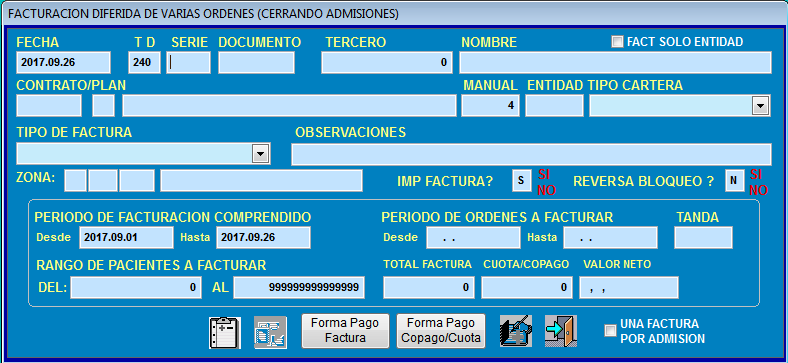Click the long CONTRATO/PLAN description field
Image resolution: width=788 pixels, height=363 pixels.
point(289,106)
